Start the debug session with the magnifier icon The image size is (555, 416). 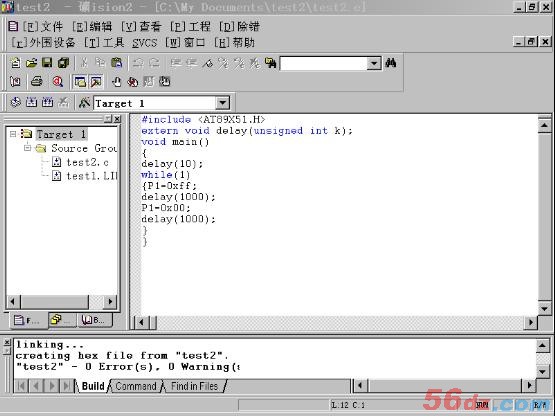point(57,82)
